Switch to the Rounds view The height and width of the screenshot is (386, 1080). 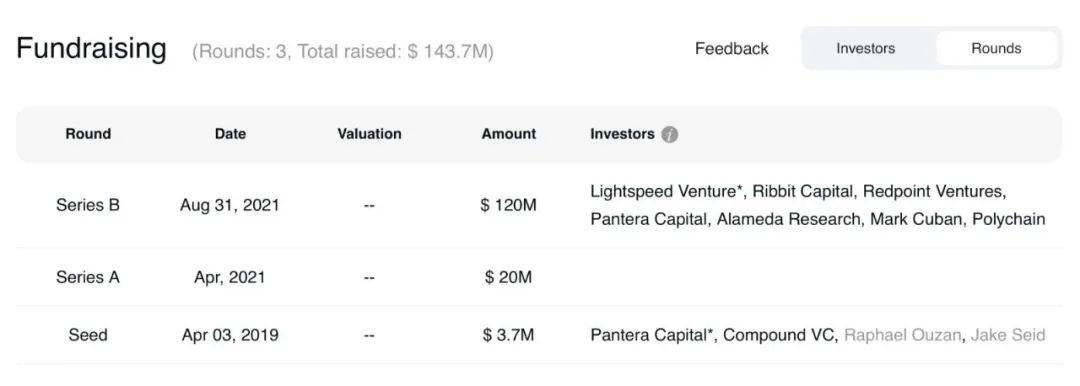pyautogui.click(x=996, y=49)
